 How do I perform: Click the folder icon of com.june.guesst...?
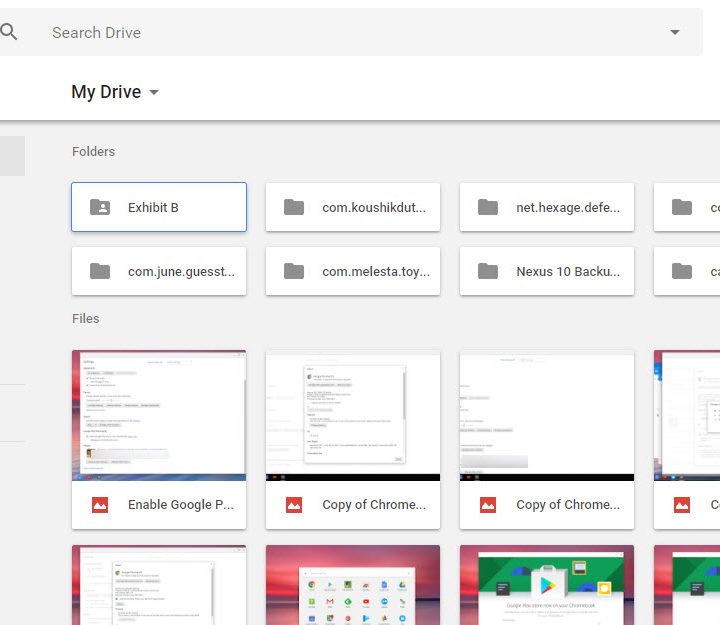click(100, 271)
